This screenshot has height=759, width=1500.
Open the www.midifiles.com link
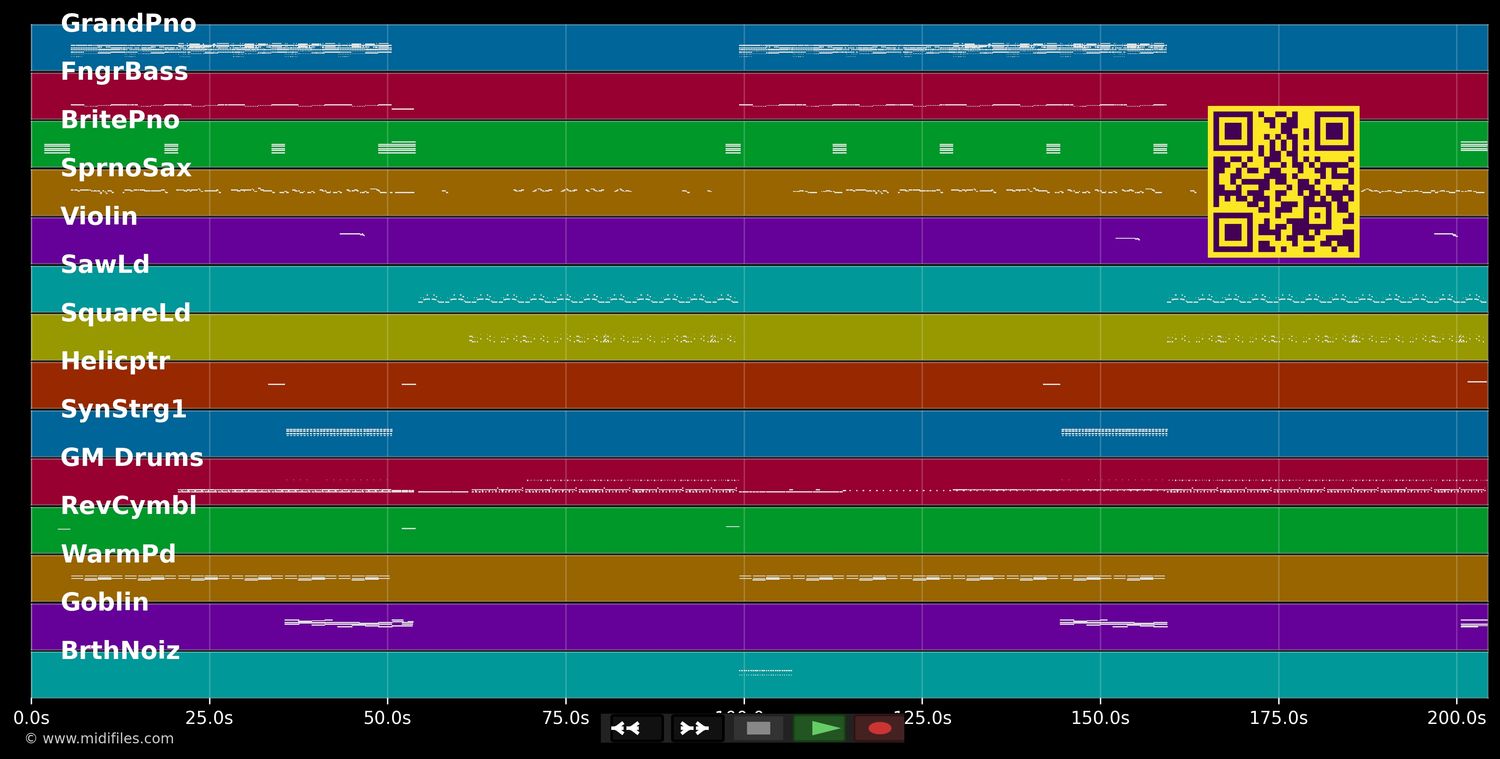[99, 739]
